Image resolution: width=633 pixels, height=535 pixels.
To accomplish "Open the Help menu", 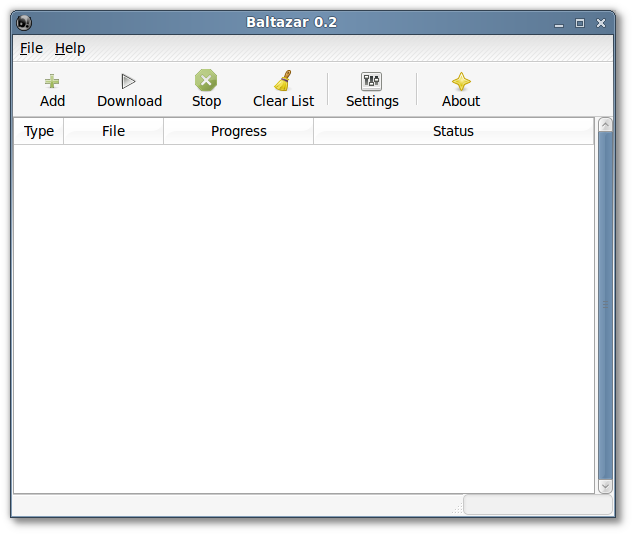I will coord(70,48).
